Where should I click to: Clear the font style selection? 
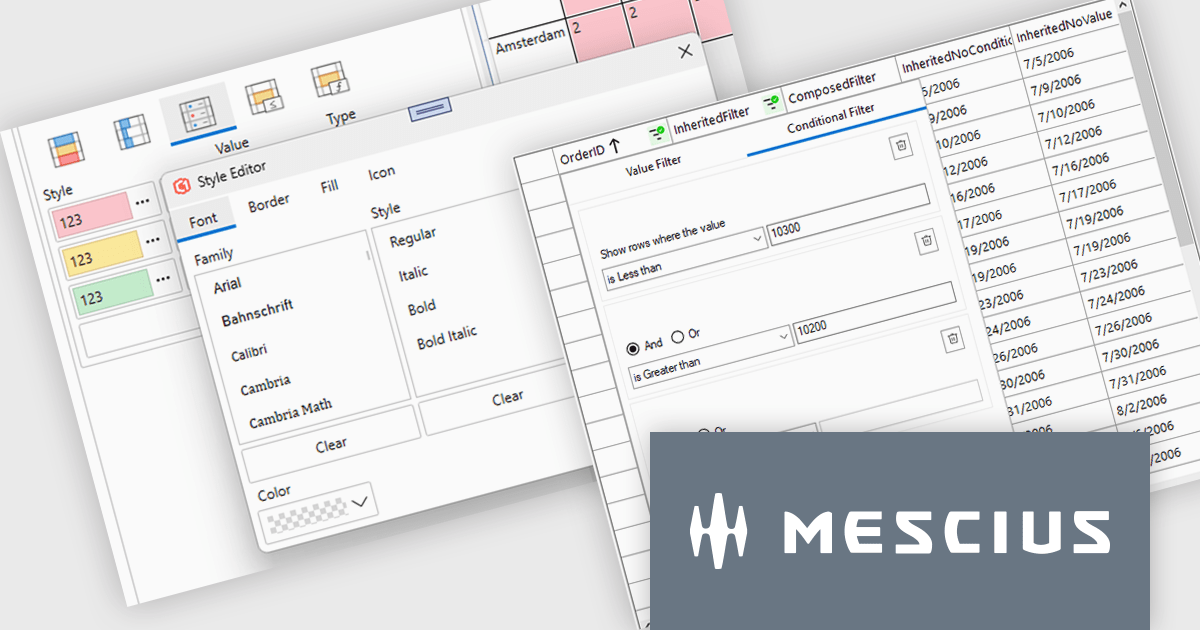(x=506, y=398)
